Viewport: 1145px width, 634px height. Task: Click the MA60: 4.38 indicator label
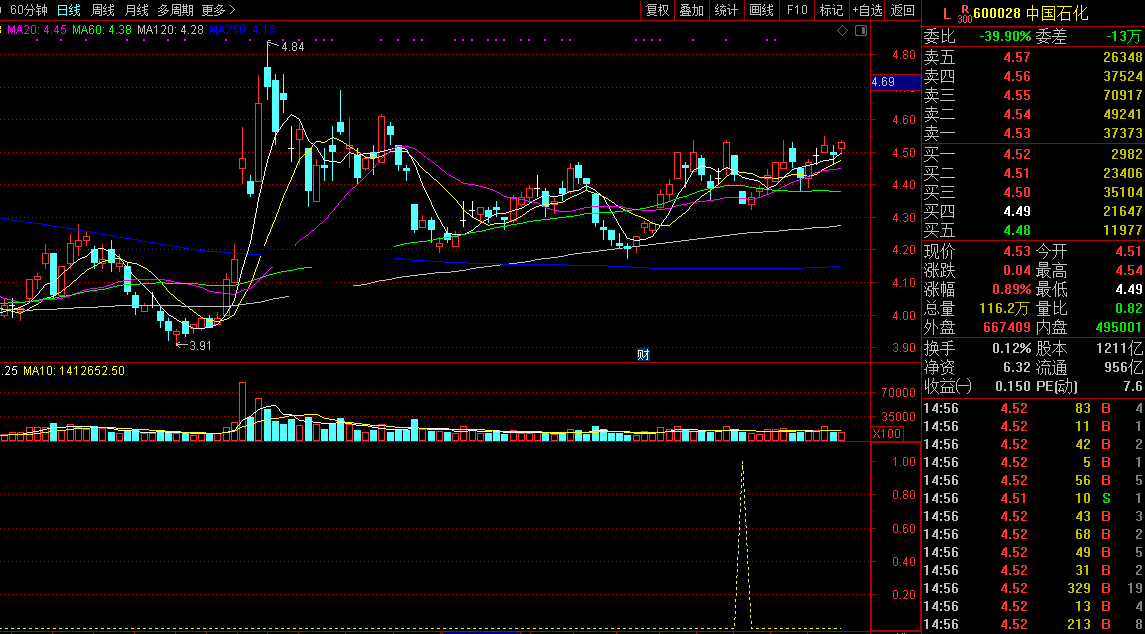click(x=102, y=30)
